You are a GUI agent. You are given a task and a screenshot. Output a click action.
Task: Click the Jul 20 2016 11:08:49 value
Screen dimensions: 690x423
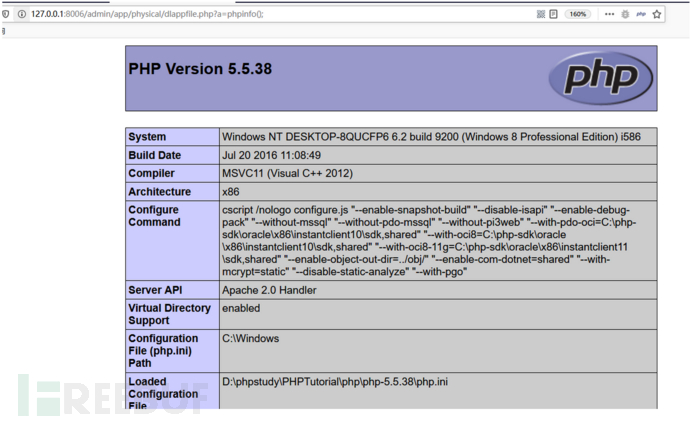pos(272,155)
